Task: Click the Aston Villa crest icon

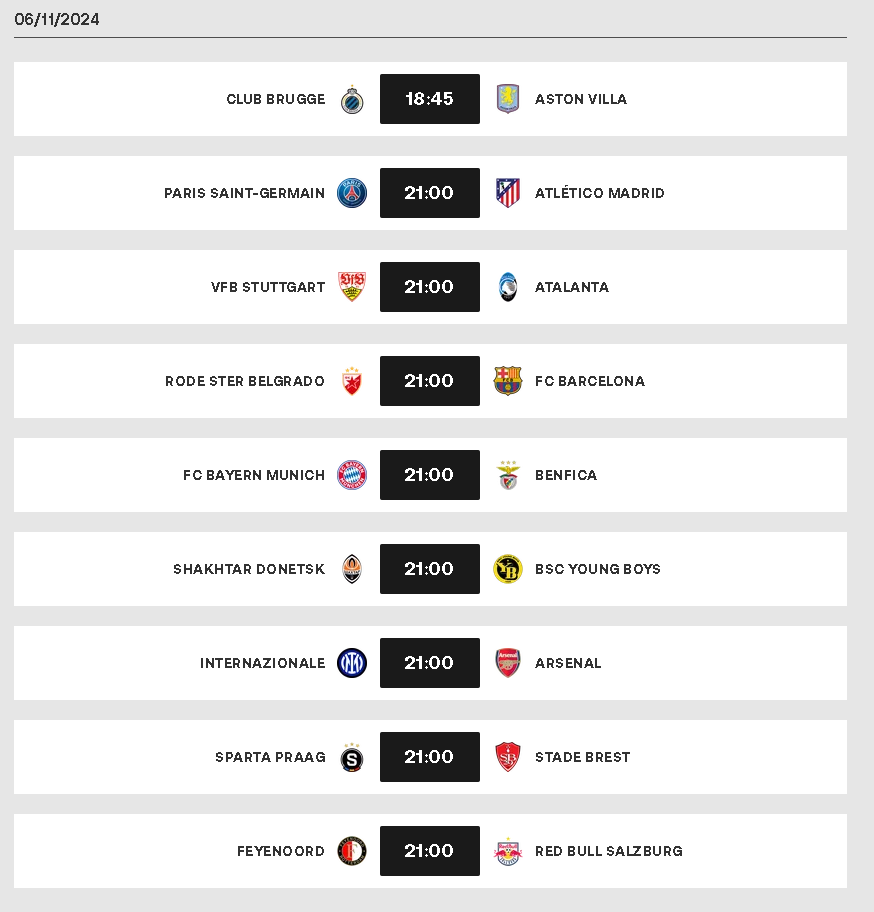Action: point(508,99)
